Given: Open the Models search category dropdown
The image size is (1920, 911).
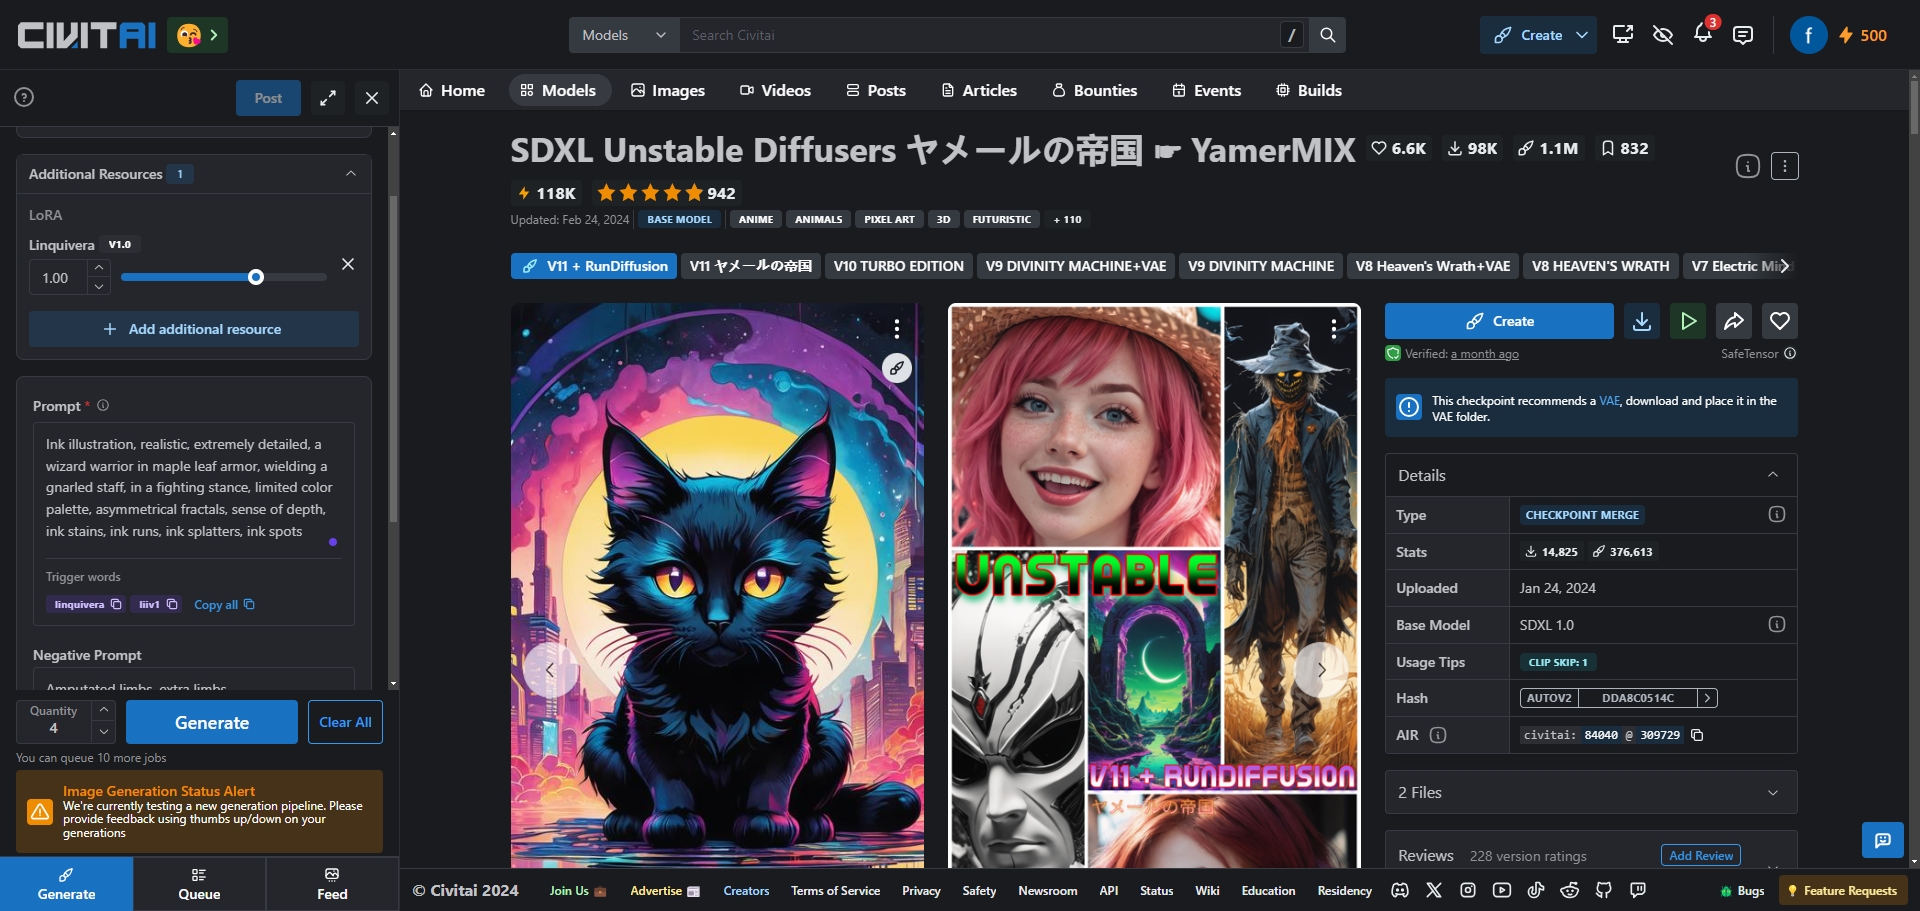Looking at the screenshot, I should coord(624,35).
